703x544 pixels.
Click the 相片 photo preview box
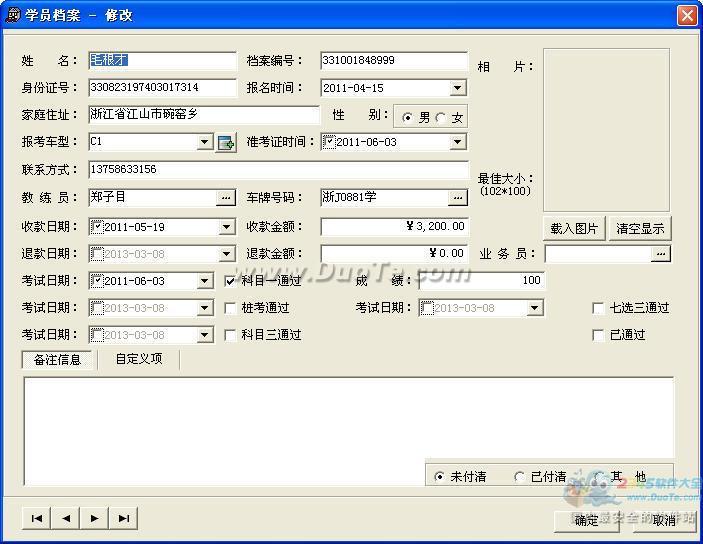(607, 130)
